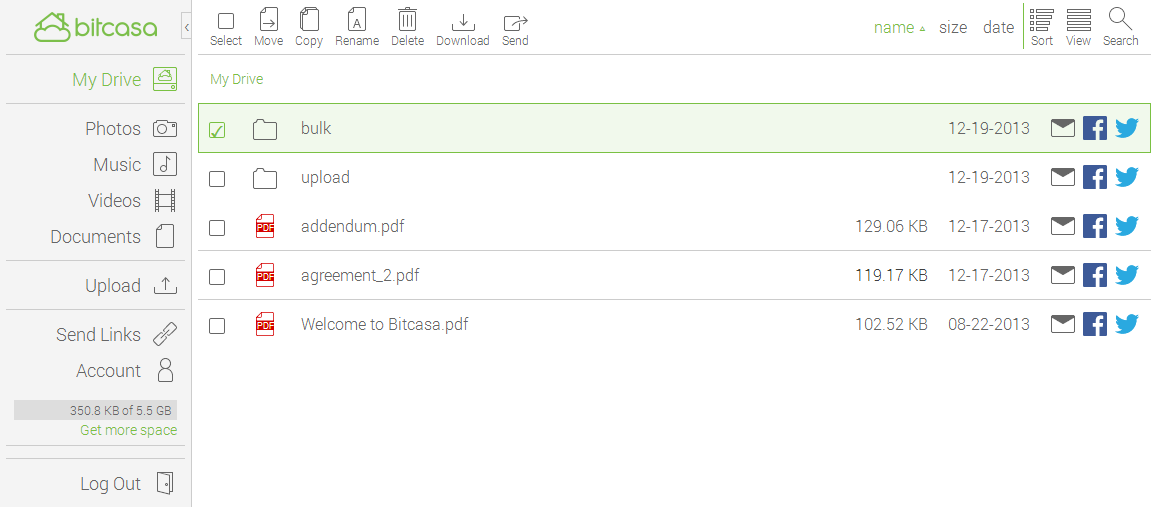Click the Move toolbar icon

(268, 27)
